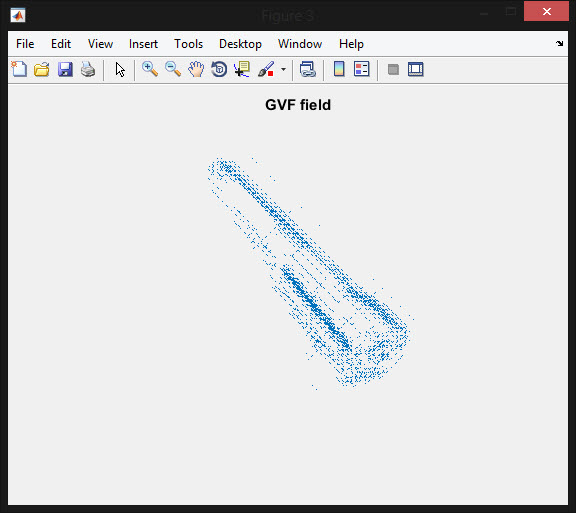
Task: Open the File menu
Action: click(25, 44)
